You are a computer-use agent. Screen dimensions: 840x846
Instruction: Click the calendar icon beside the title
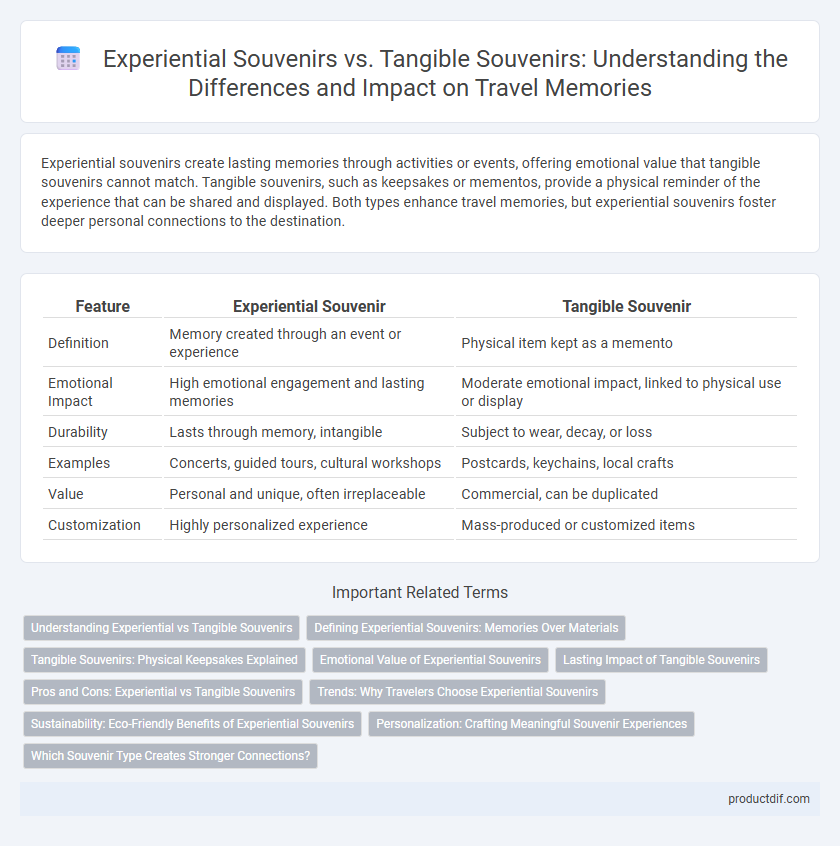[68, 59]
